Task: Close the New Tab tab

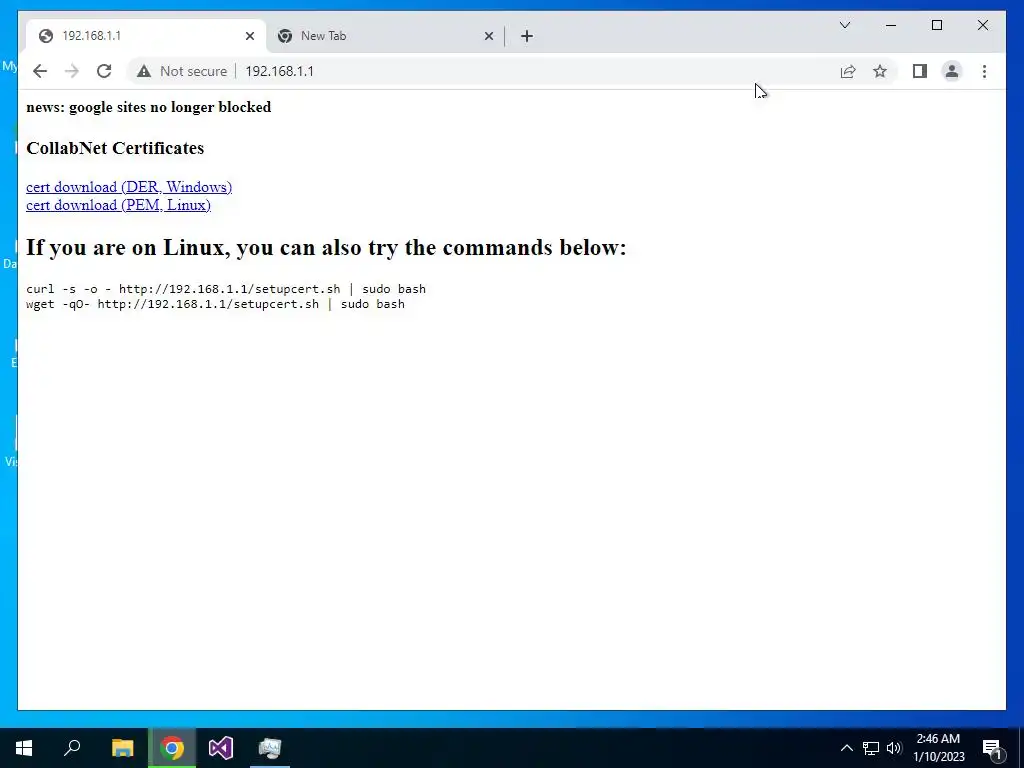Action: (488, 36)
